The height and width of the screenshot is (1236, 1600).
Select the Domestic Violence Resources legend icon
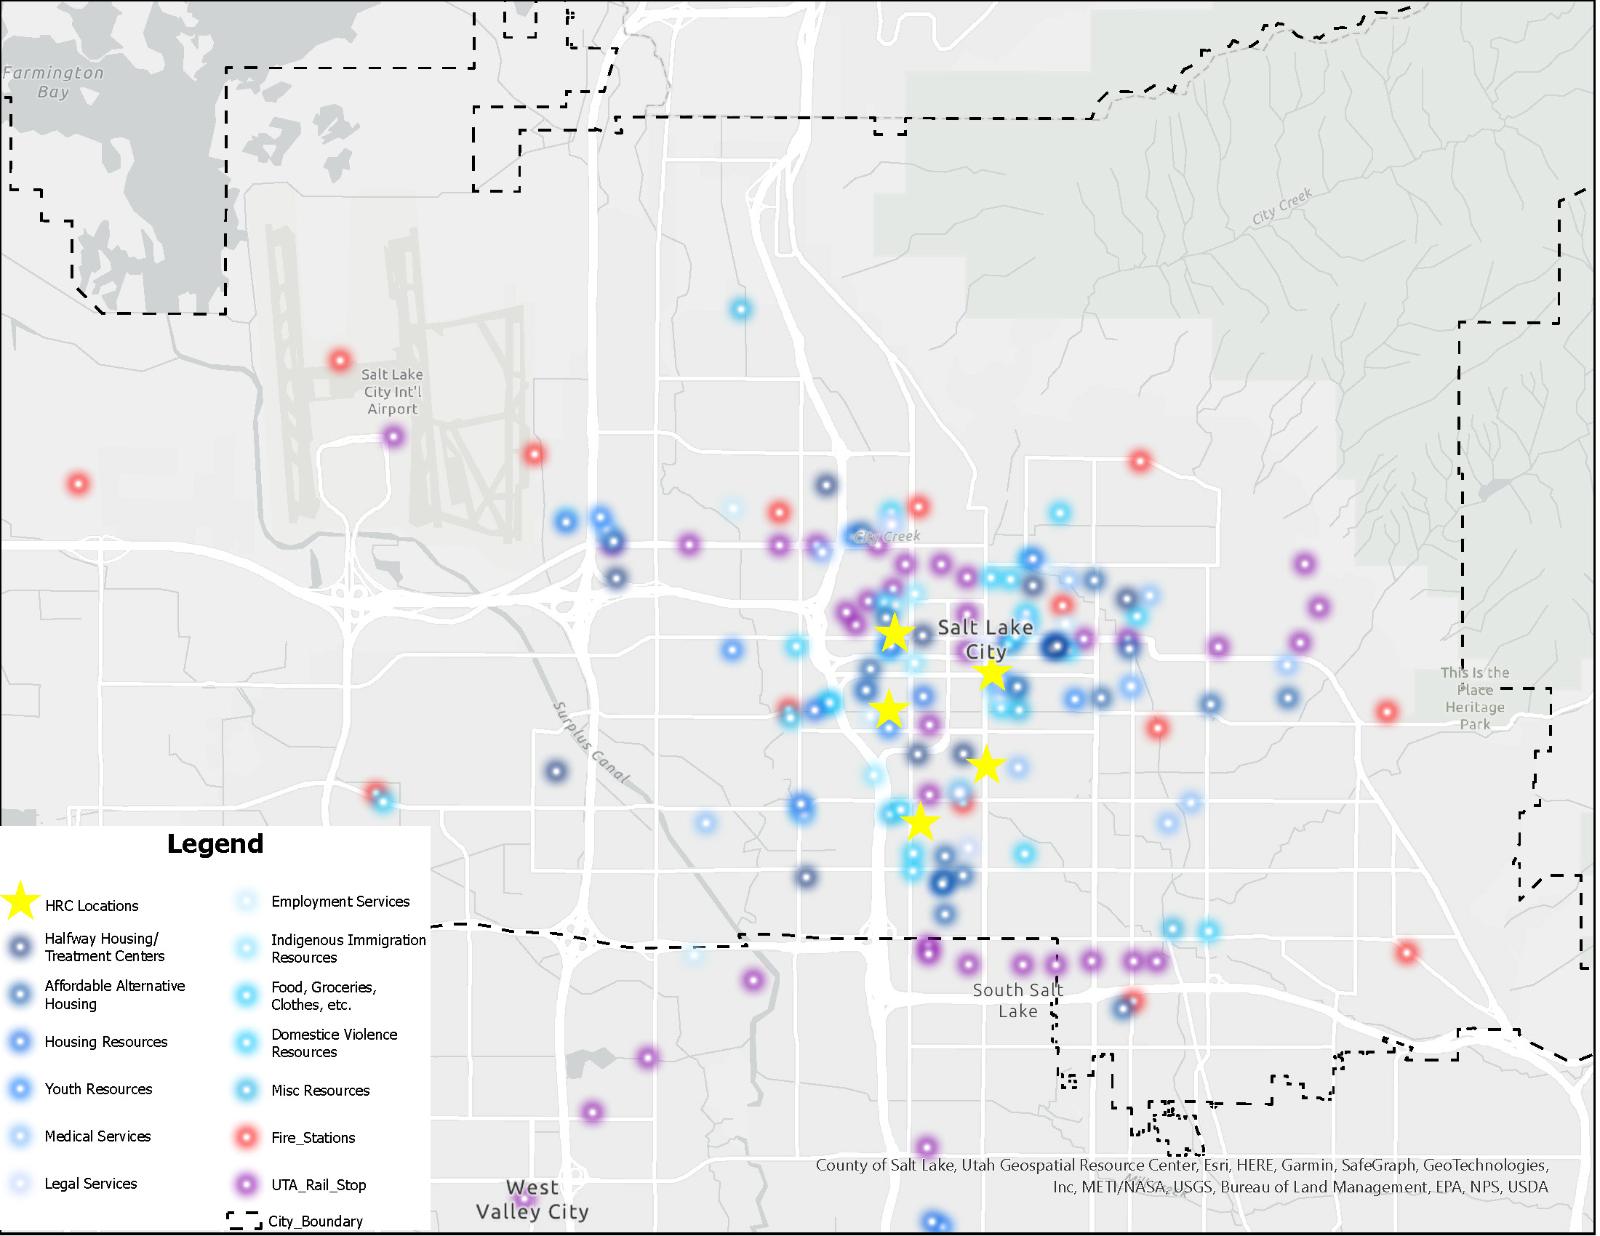click(245, 1042)
